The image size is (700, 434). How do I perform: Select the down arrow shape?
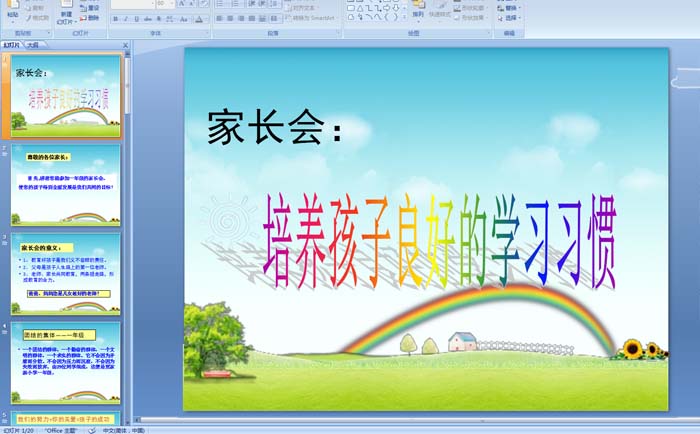(396, 8)
